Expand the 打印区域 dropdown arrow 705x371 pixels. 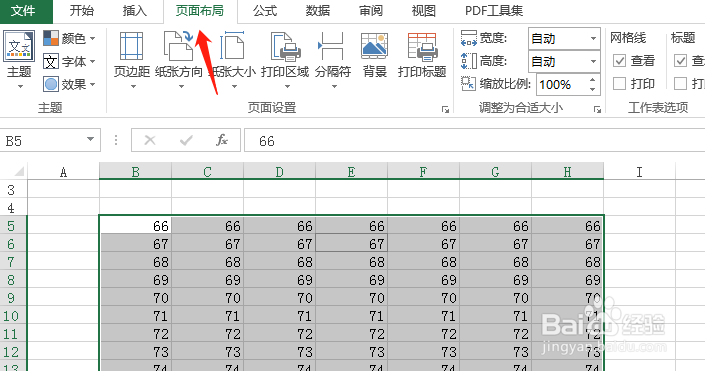pyautogui.click(x=286, y=86)
